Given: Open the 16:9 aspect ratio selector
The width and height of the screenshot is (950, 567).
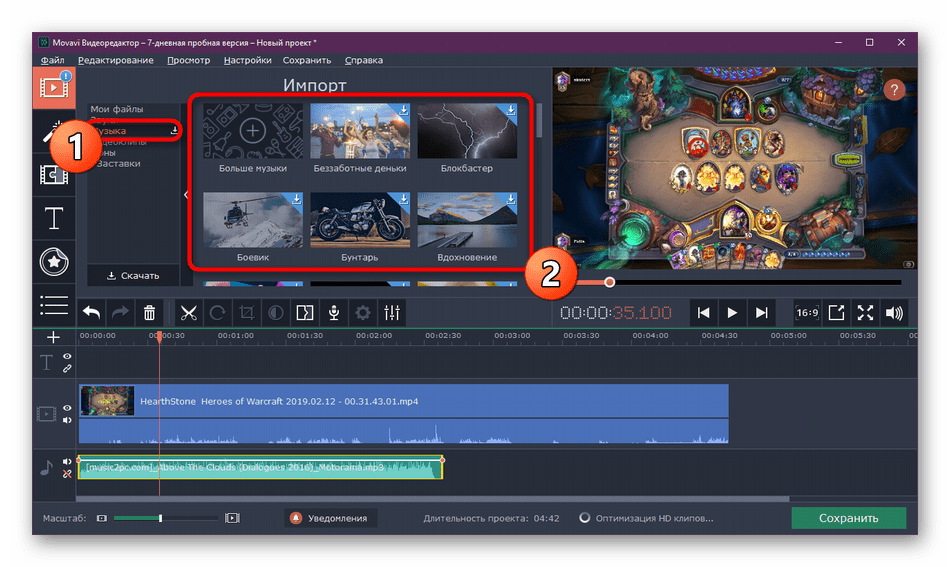Looking at the screenshot, I should (806, 313).
